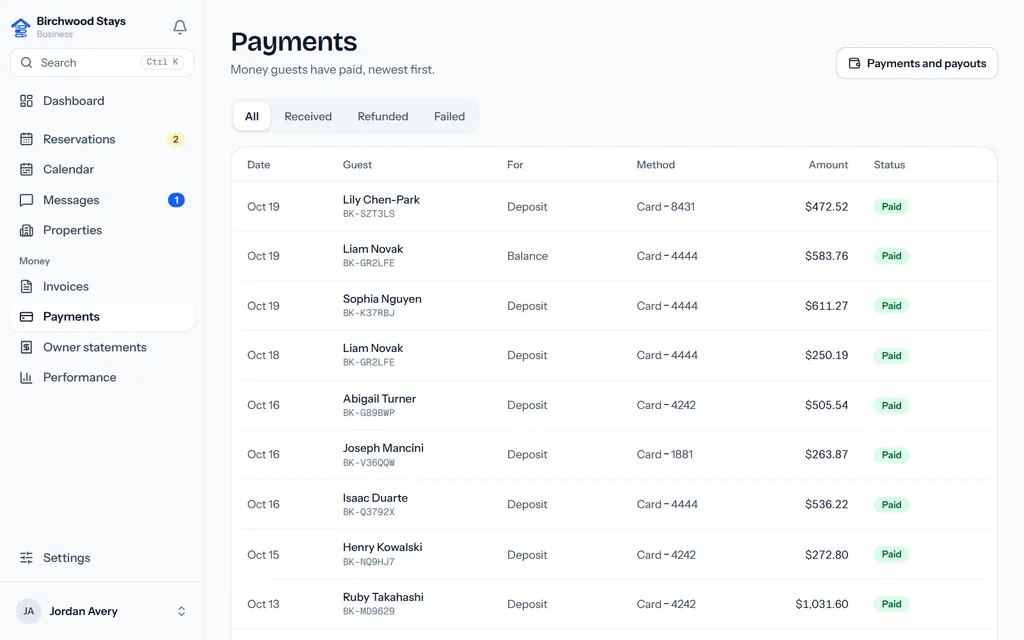This screenshot has width=1024, height=640.
Task: Go to Calendar in the sidebar
Action: coord(102,169)
